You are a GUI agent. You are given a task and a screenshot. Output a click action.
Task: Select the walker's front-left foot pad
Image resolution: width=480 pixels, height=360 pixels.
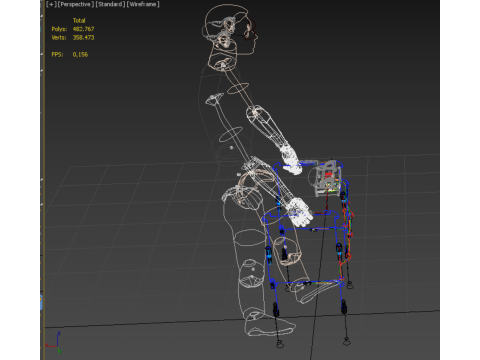pyautogui.click(x=280, y=343)
